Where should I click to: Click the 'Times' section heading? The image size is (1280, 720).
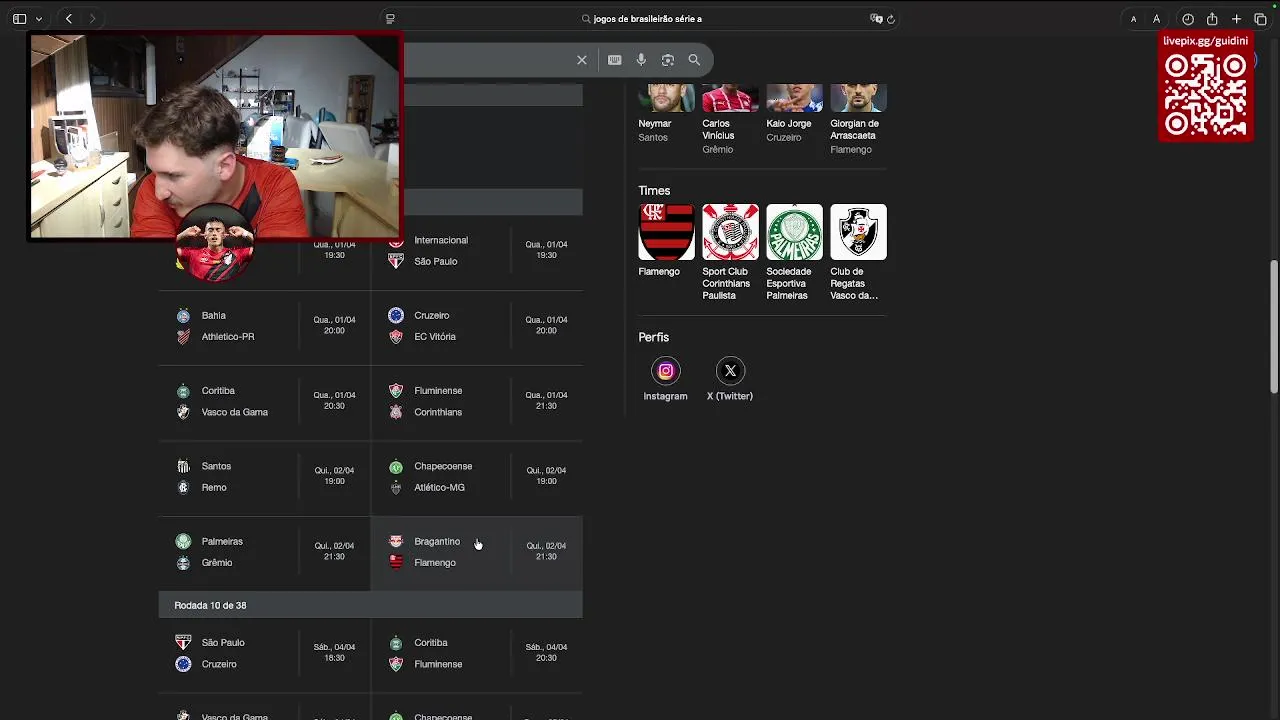654,190
